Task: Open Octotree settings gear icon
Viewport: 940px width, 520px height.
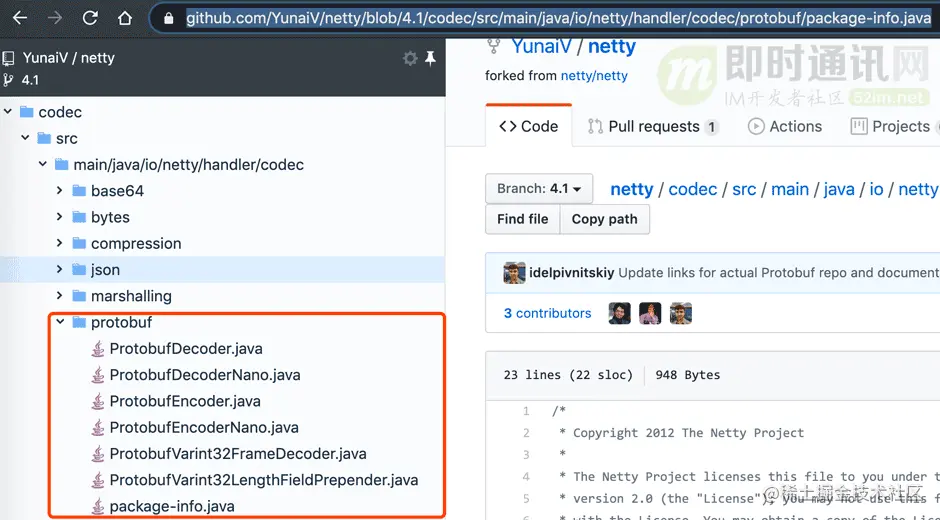Action: click(x=410, y=58)
